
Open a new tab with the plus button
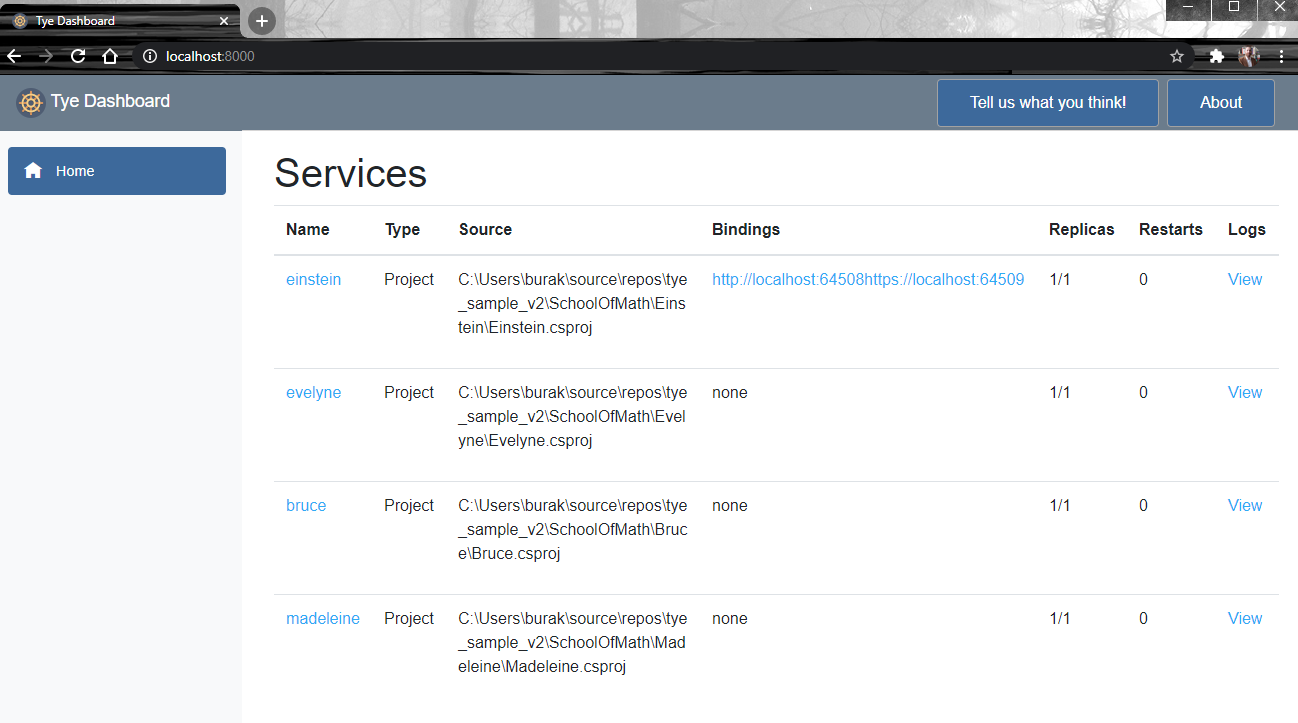coord(261,21)
